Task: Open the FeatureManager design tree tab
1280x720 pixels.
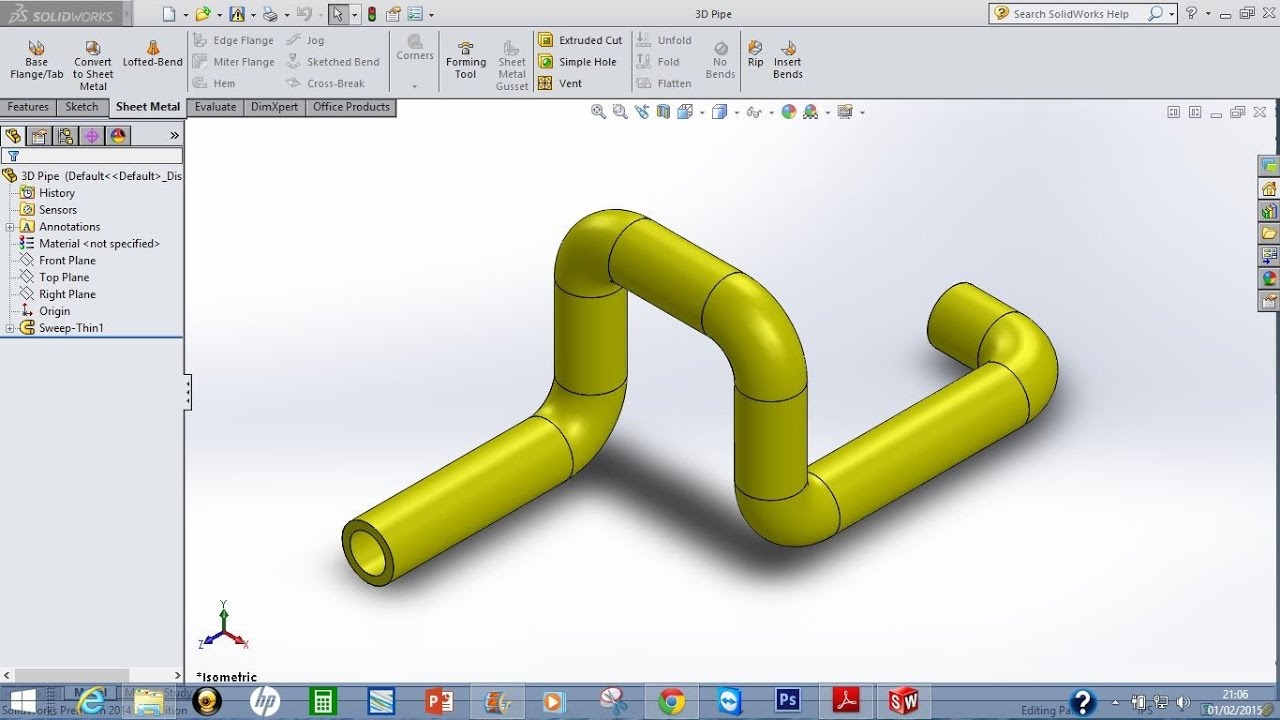Action: tap(13, 136)
